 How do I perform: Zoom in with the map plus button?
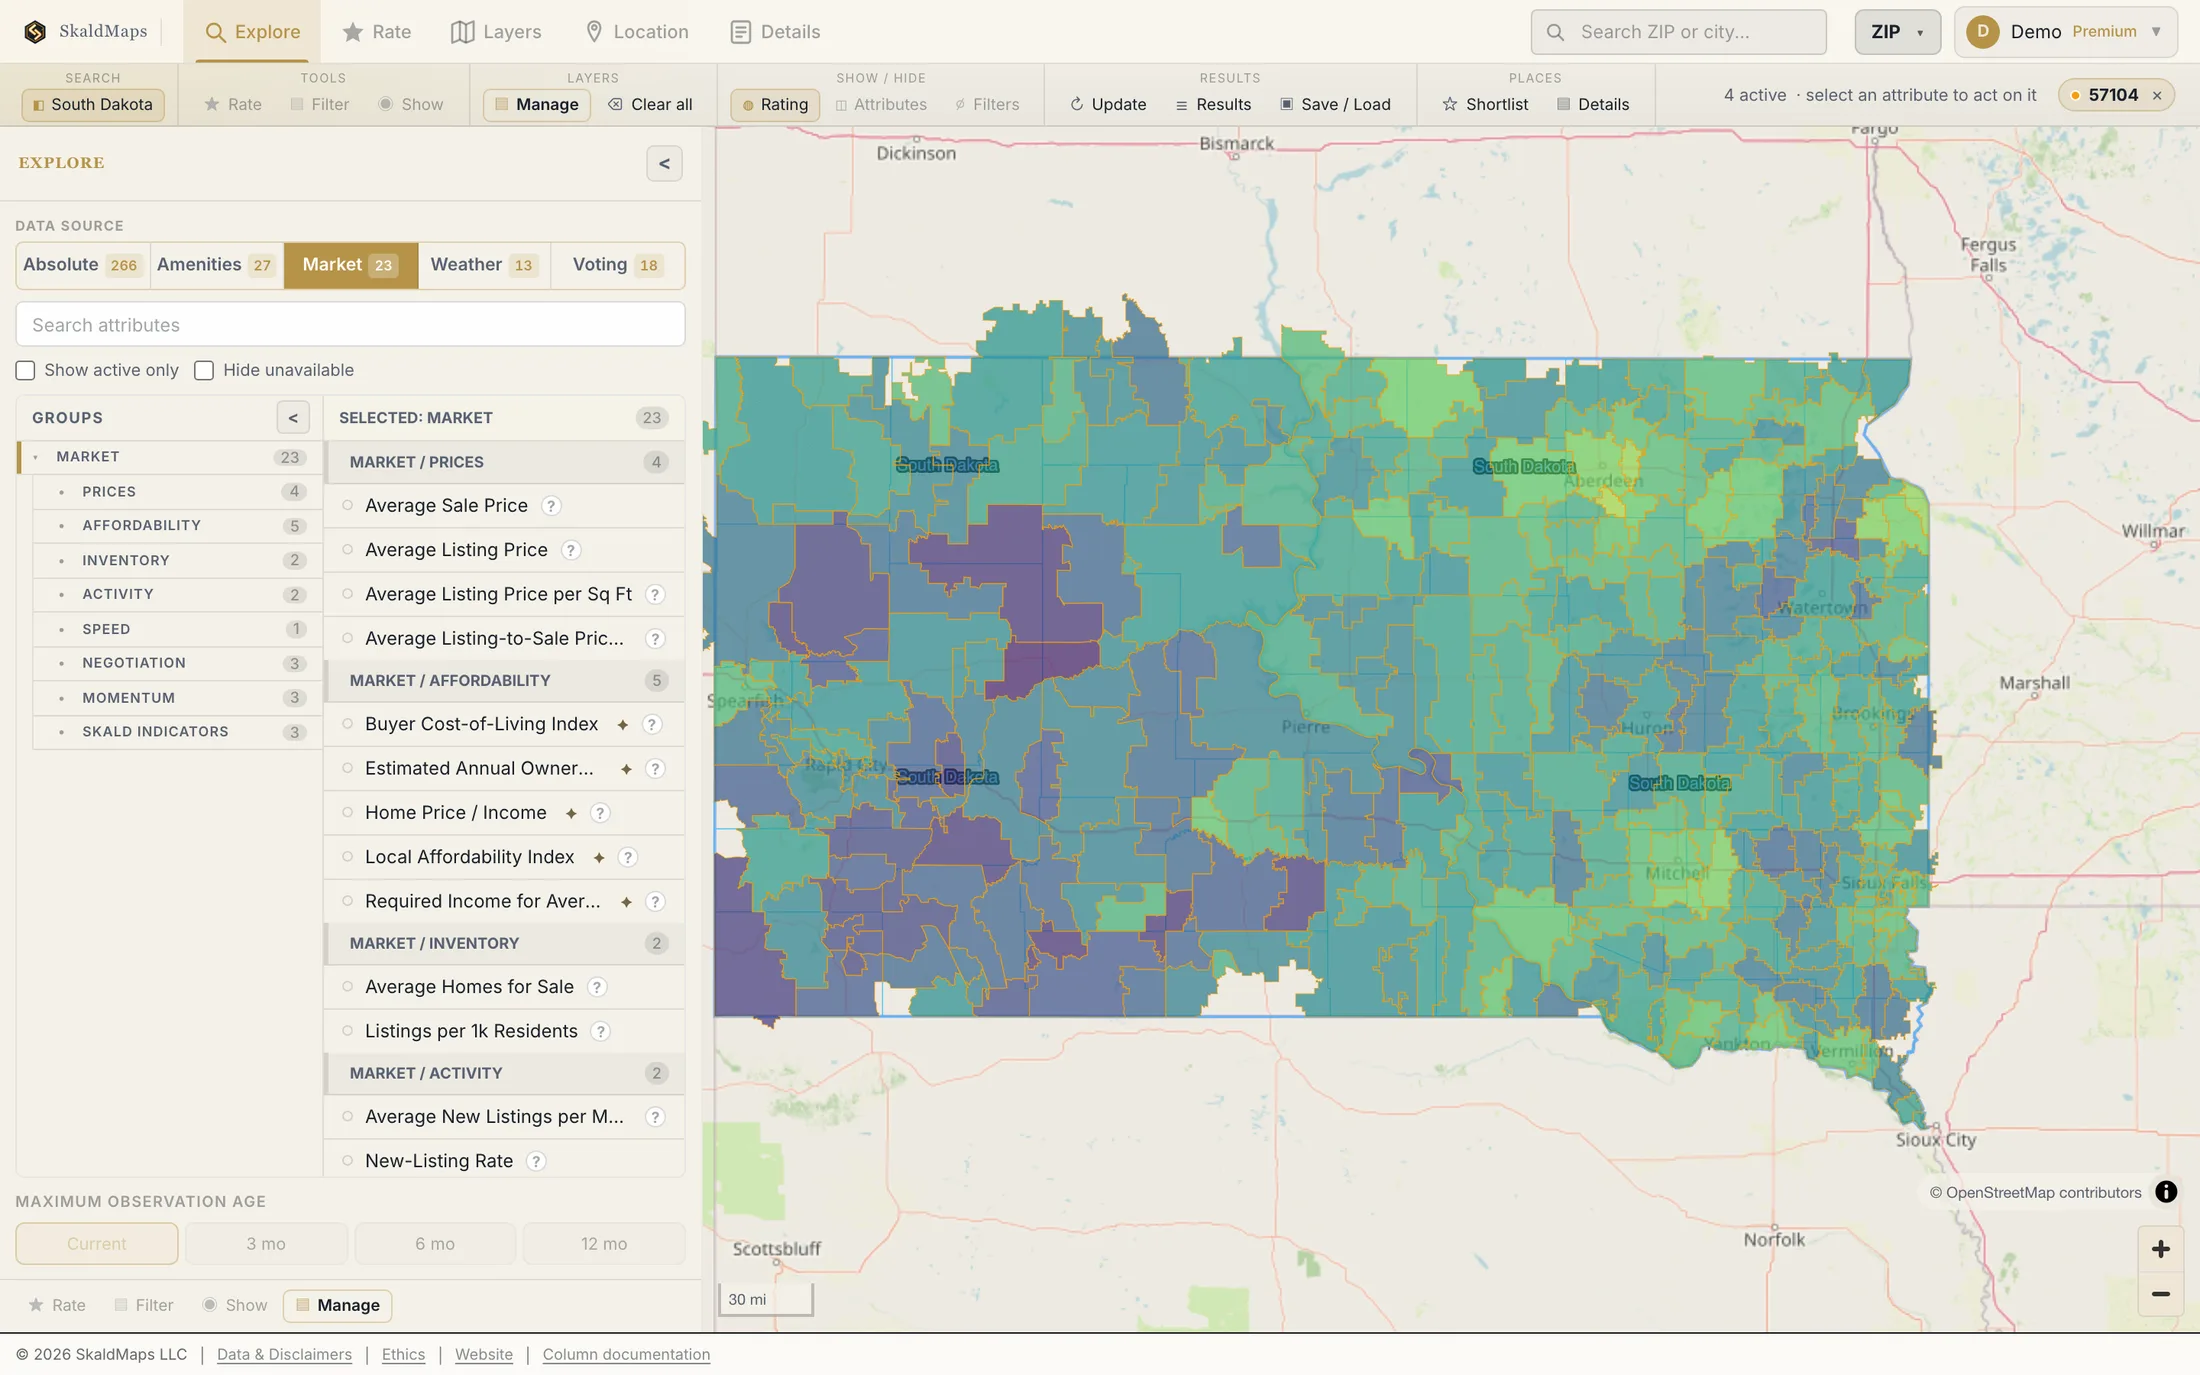pos(2160,1249)
